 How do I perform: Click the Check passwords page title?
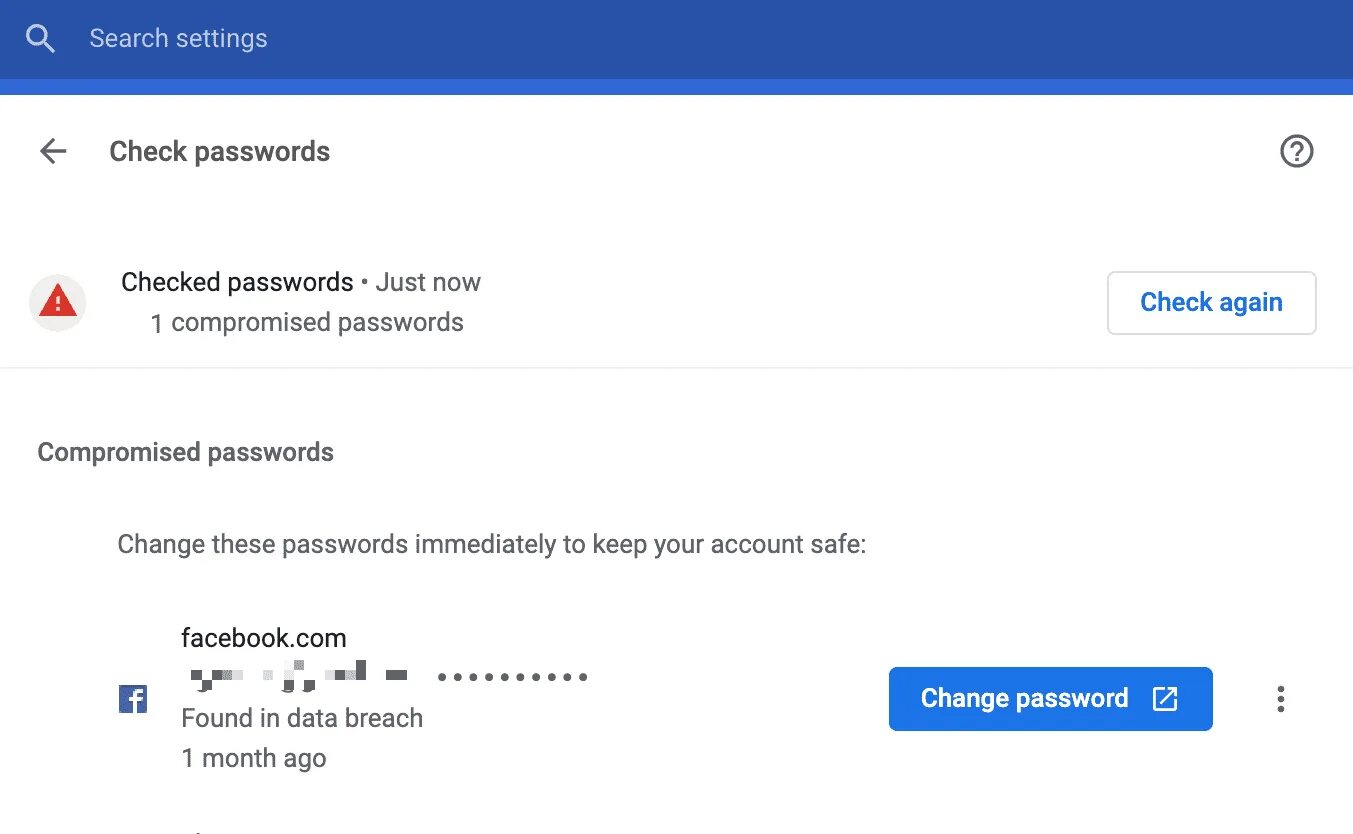coord(219,151)
